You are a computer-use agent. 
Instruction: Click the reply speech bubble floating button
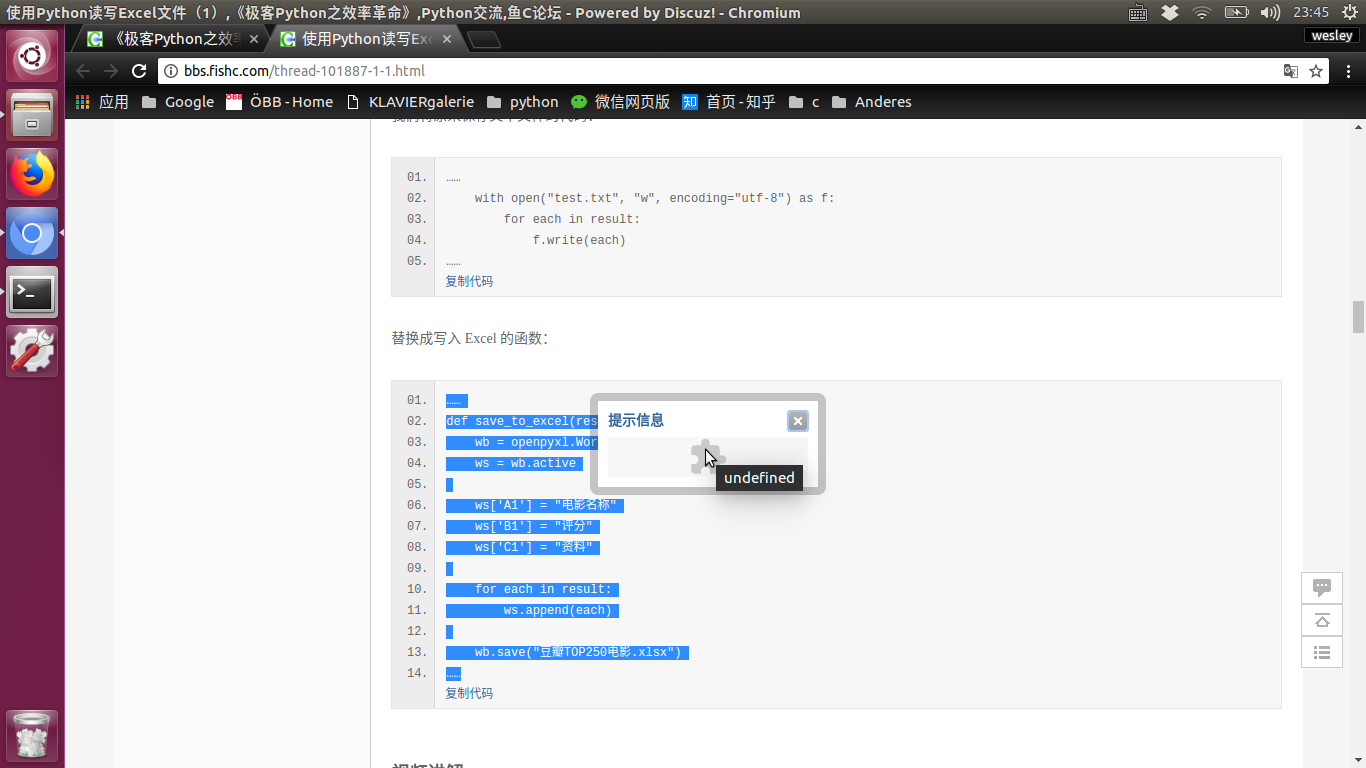[1321, 588]
